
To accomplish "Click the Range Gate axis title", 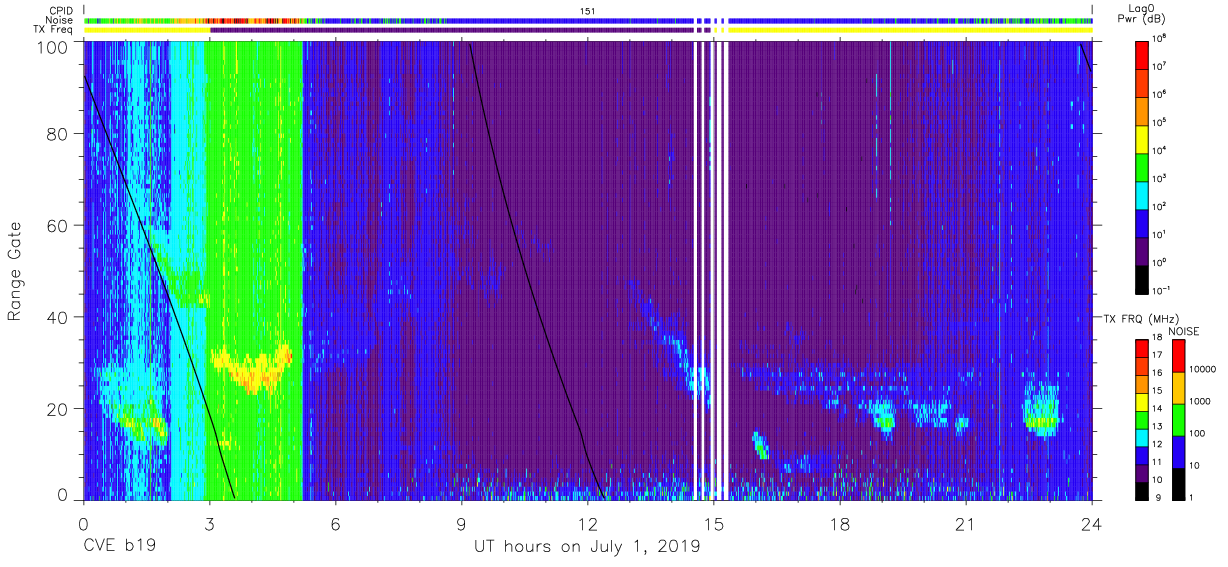I will [x=16, y=272].
